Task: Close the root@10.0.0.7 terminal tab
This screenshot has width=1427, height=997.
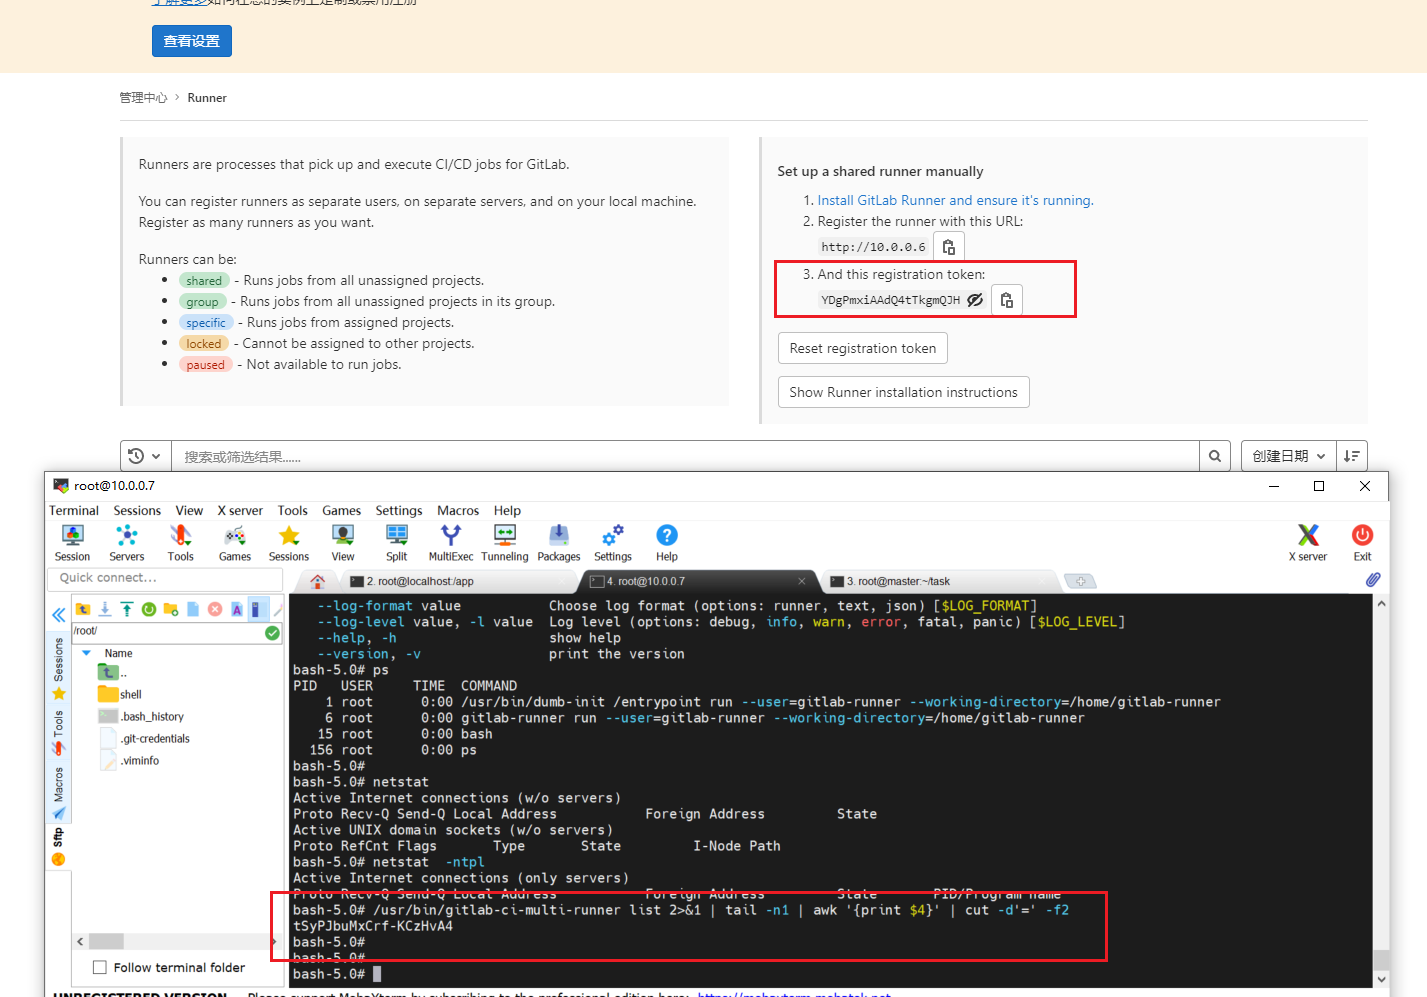Action: click(801, 581)
